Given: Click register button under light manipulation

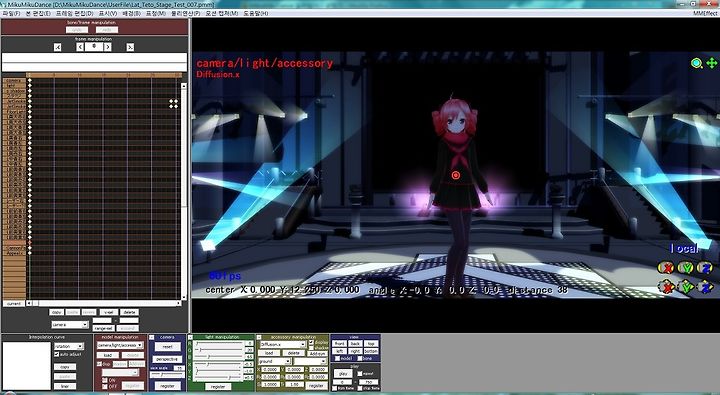Looking at the screenshot, I should click(x=218, y=387).
